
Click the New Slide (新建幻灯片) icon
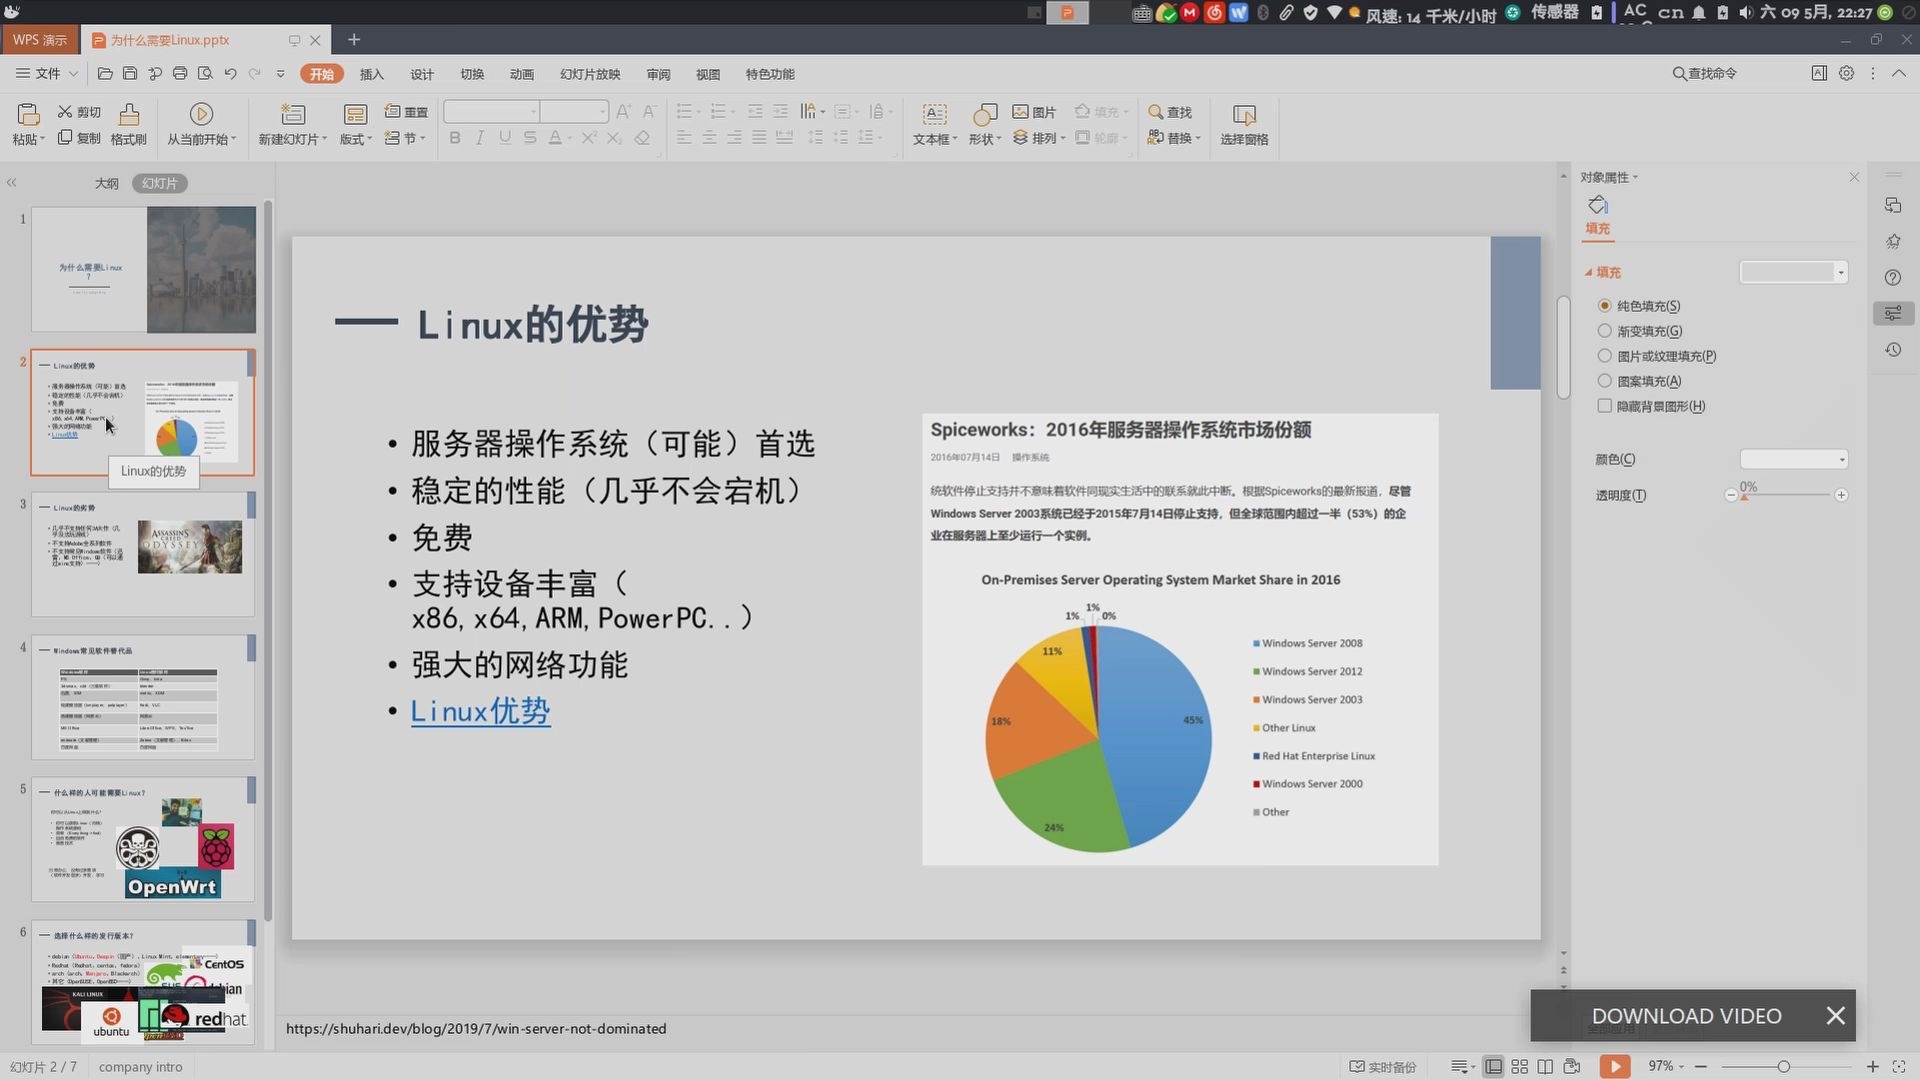[292, 114]
